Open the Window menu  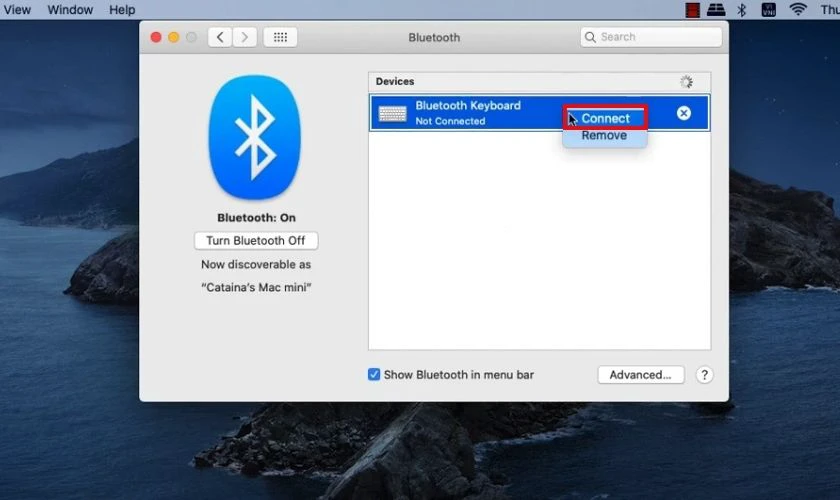click(70, 10)
